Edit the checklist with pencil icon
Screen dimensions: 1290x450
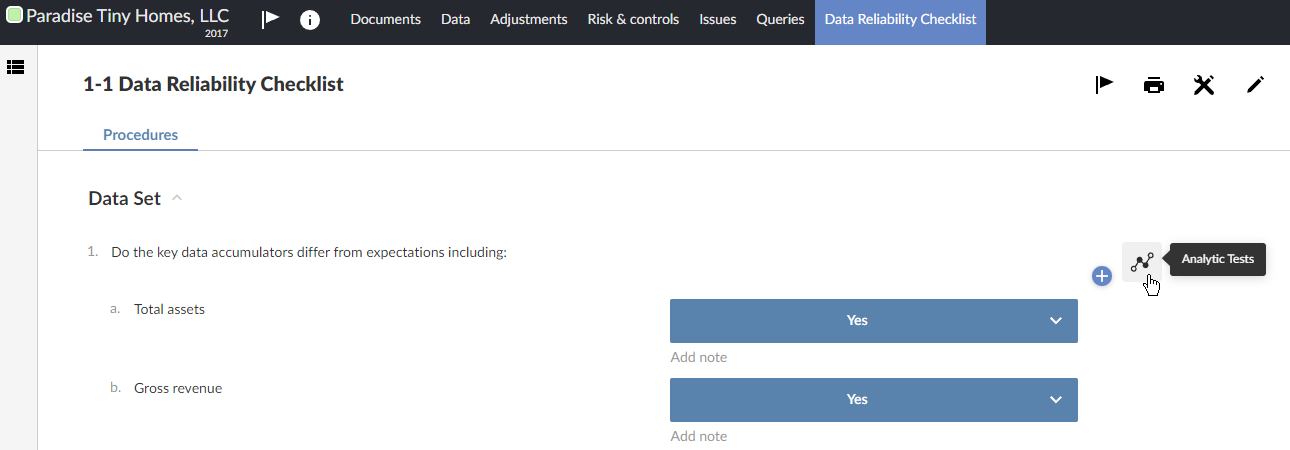pos(1255,85)
